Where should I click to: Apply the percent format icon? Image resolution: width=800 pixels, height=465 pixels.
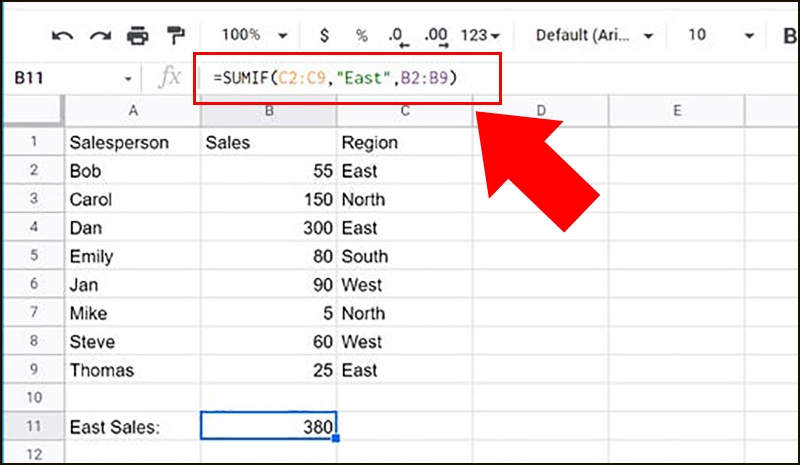[361, 35]
